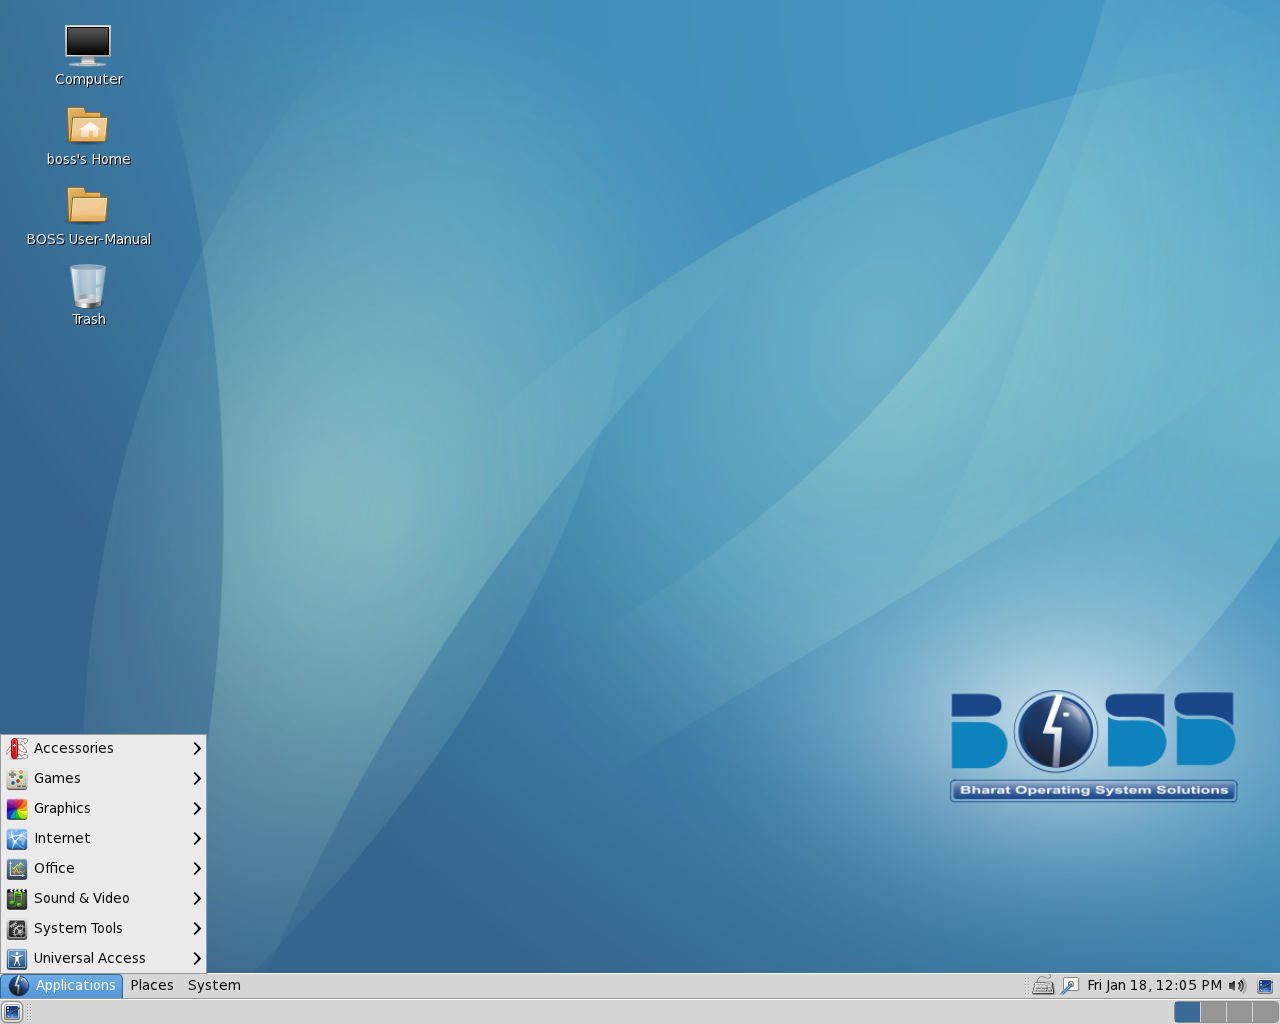Click the Show Desktop button in bottom panel

pos(12,1012)
